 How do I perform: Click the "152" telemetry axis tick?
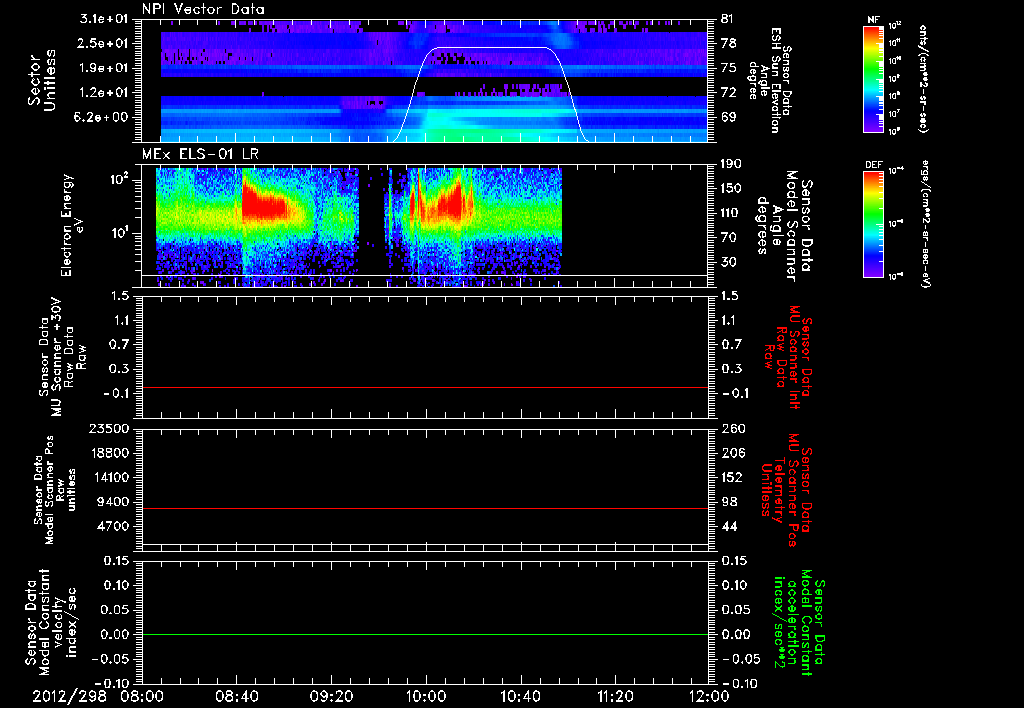731,477
